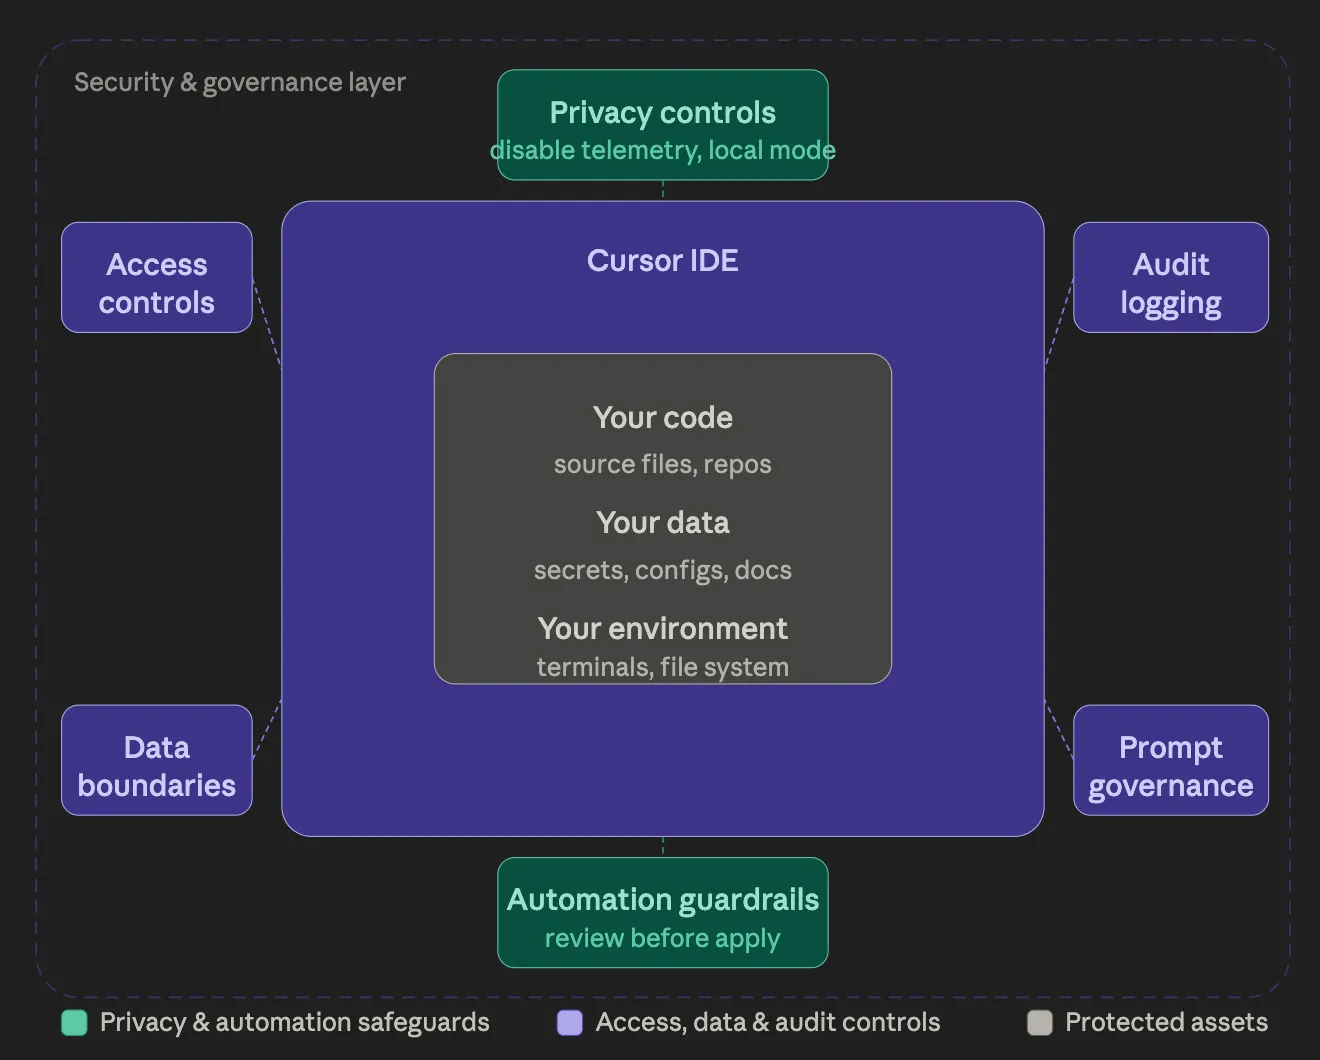Click the 'Protected assets' legend label
Image resolution: width=1320 pixels, height=1060 pixels.
coord(1167,1023)
